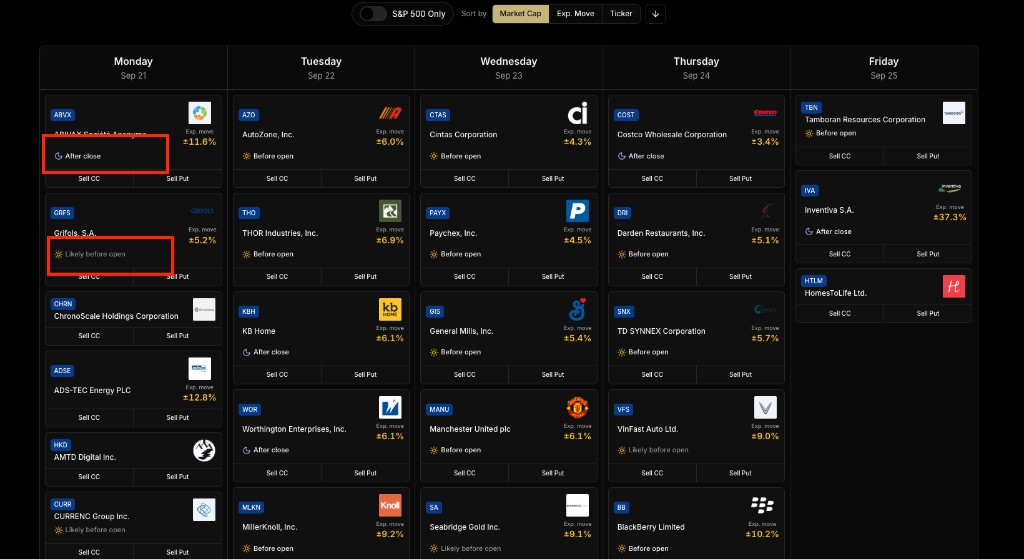Click the Darden Restaurants logo
This screenshot has width=1024, height=559.
pos(767,211)
